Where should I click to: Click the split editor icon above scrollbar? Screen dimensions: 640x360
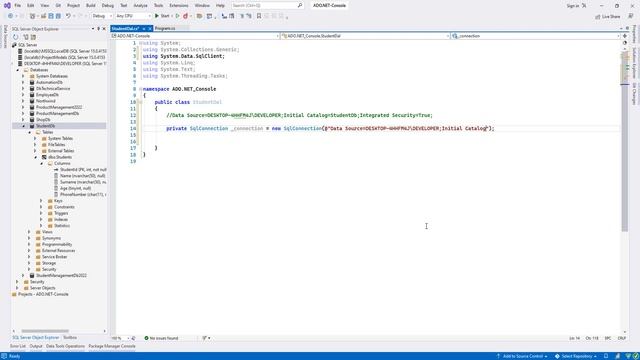(625, 36)
